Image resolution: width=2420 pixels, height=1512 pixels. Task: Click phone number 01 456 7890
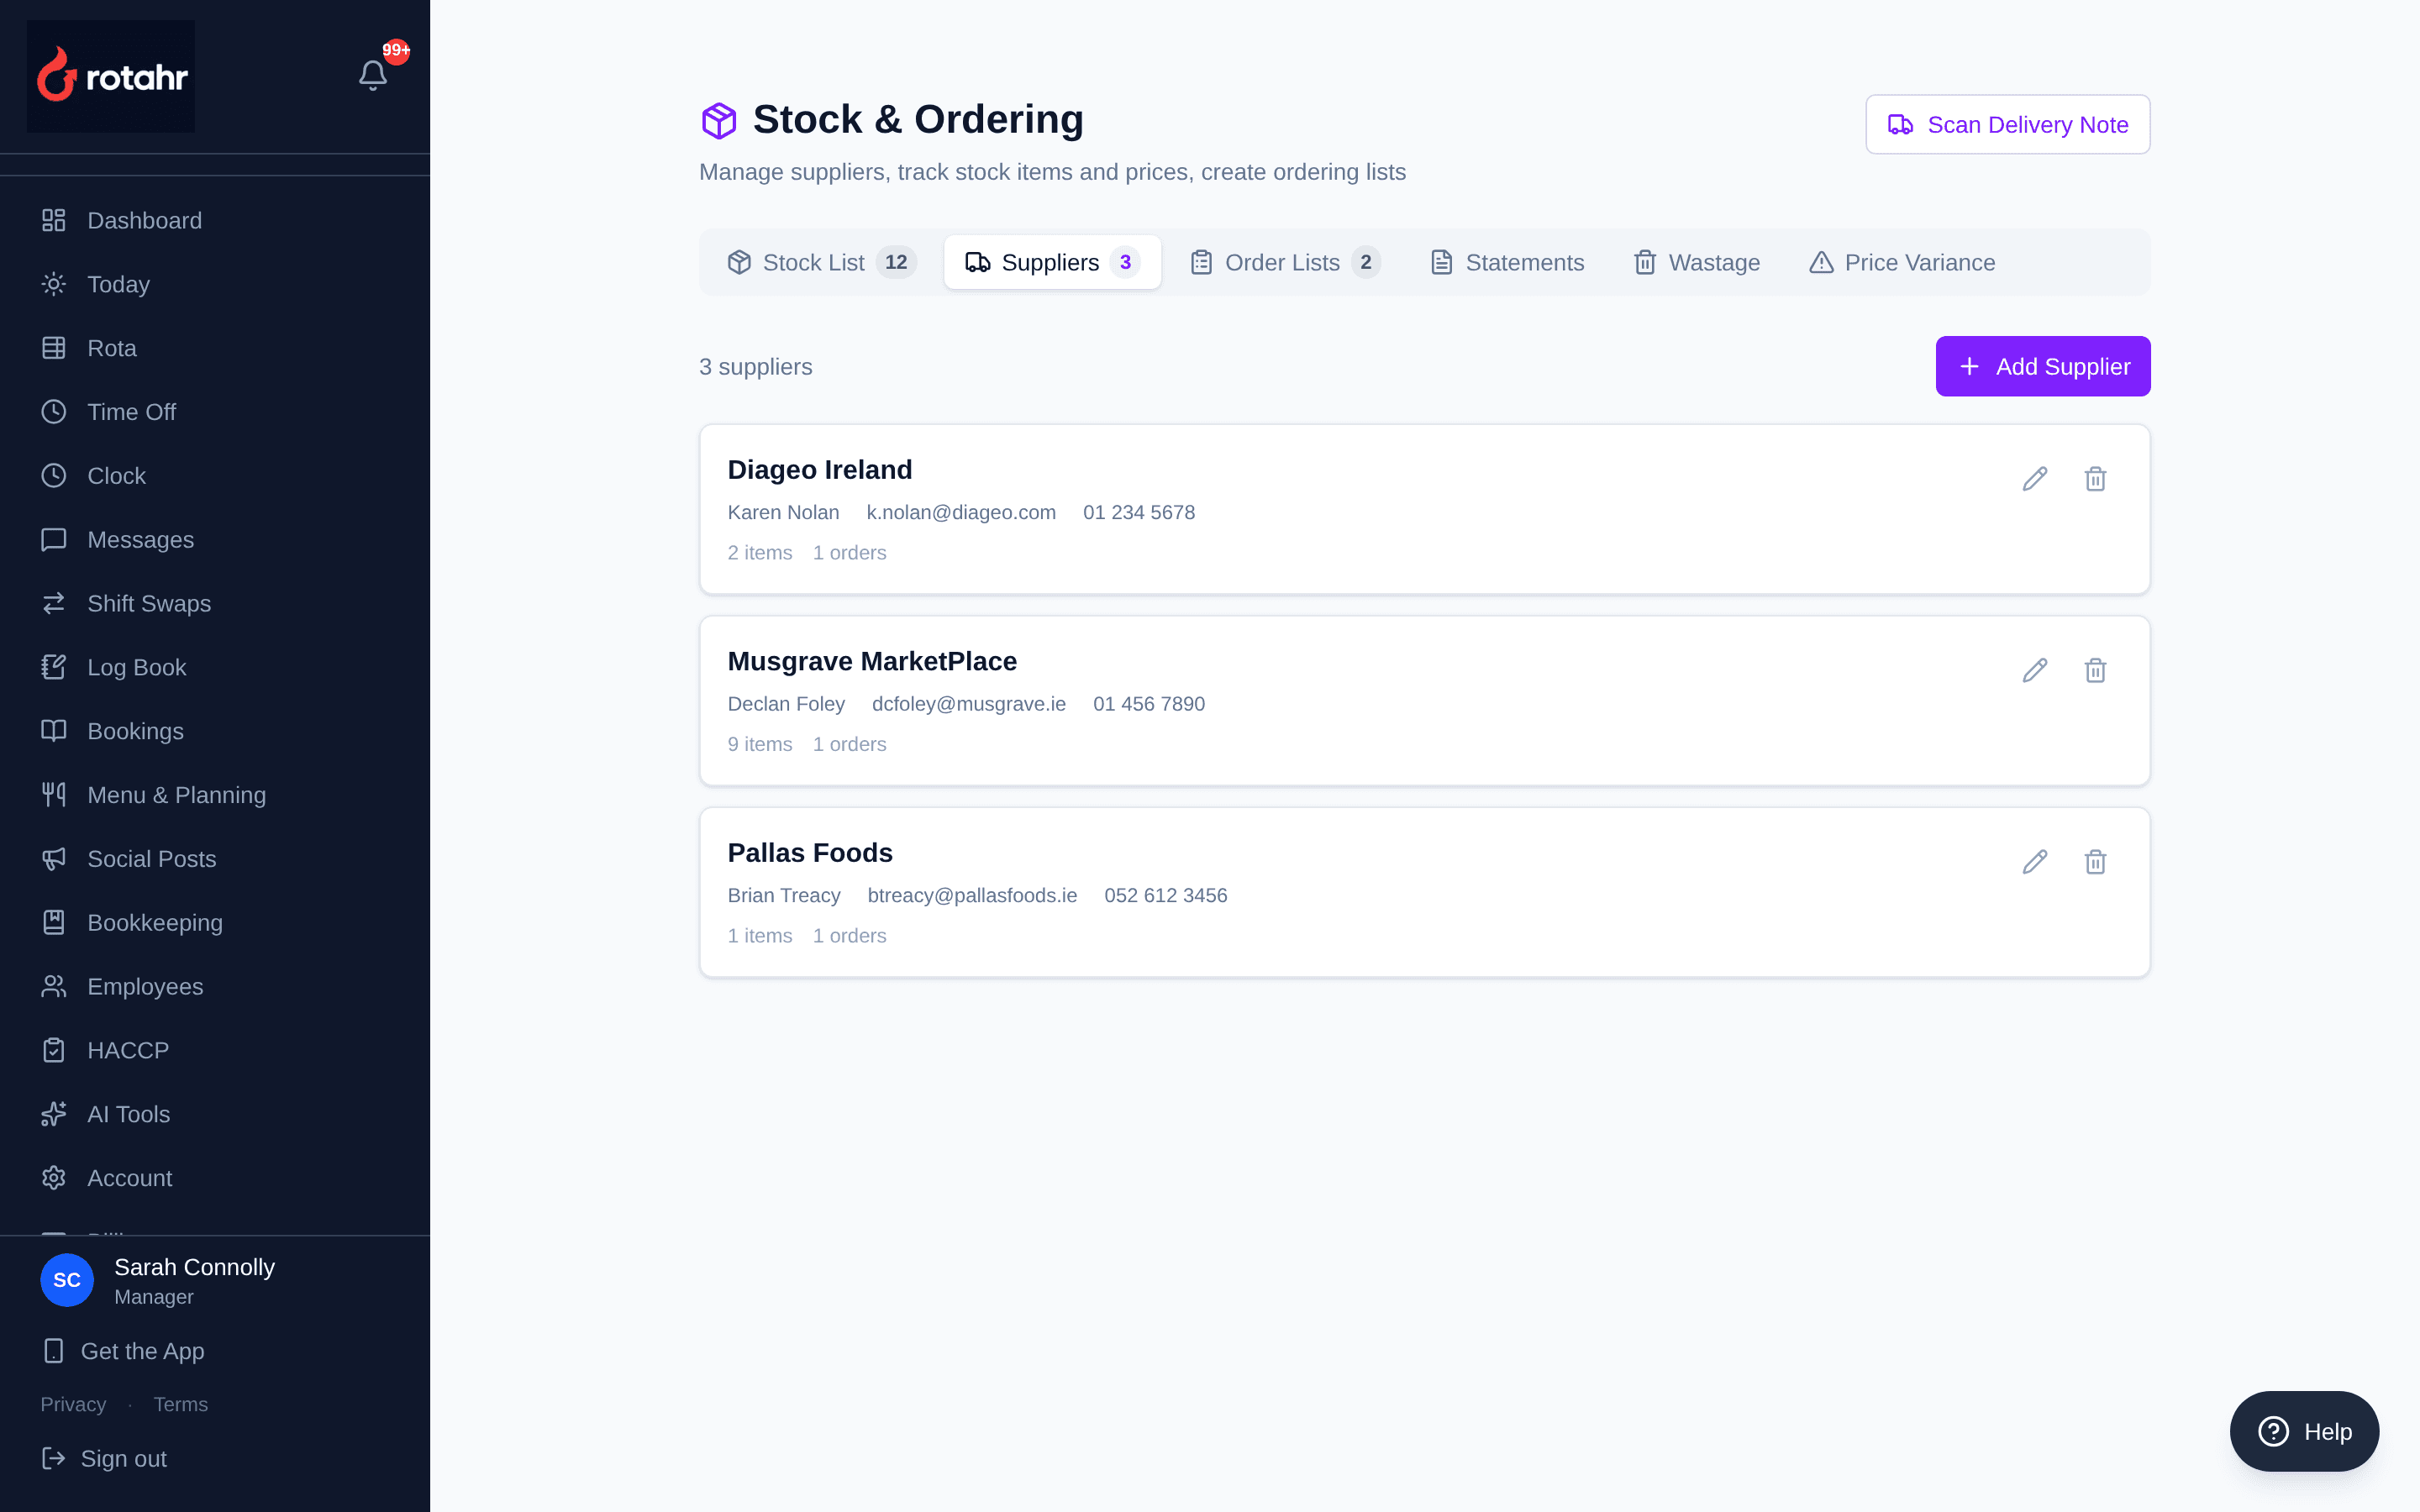coord(1149,704)
